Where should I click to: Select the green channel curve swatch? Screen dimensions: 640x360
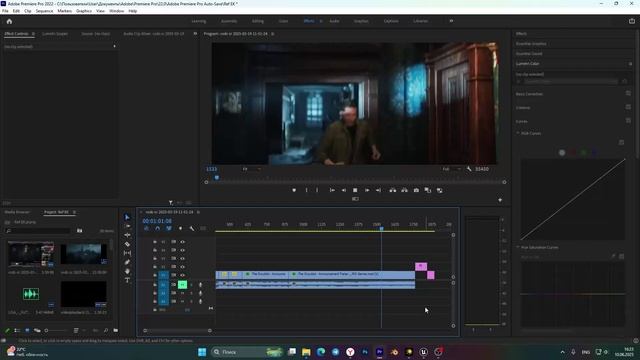click(x=584, y=153)
